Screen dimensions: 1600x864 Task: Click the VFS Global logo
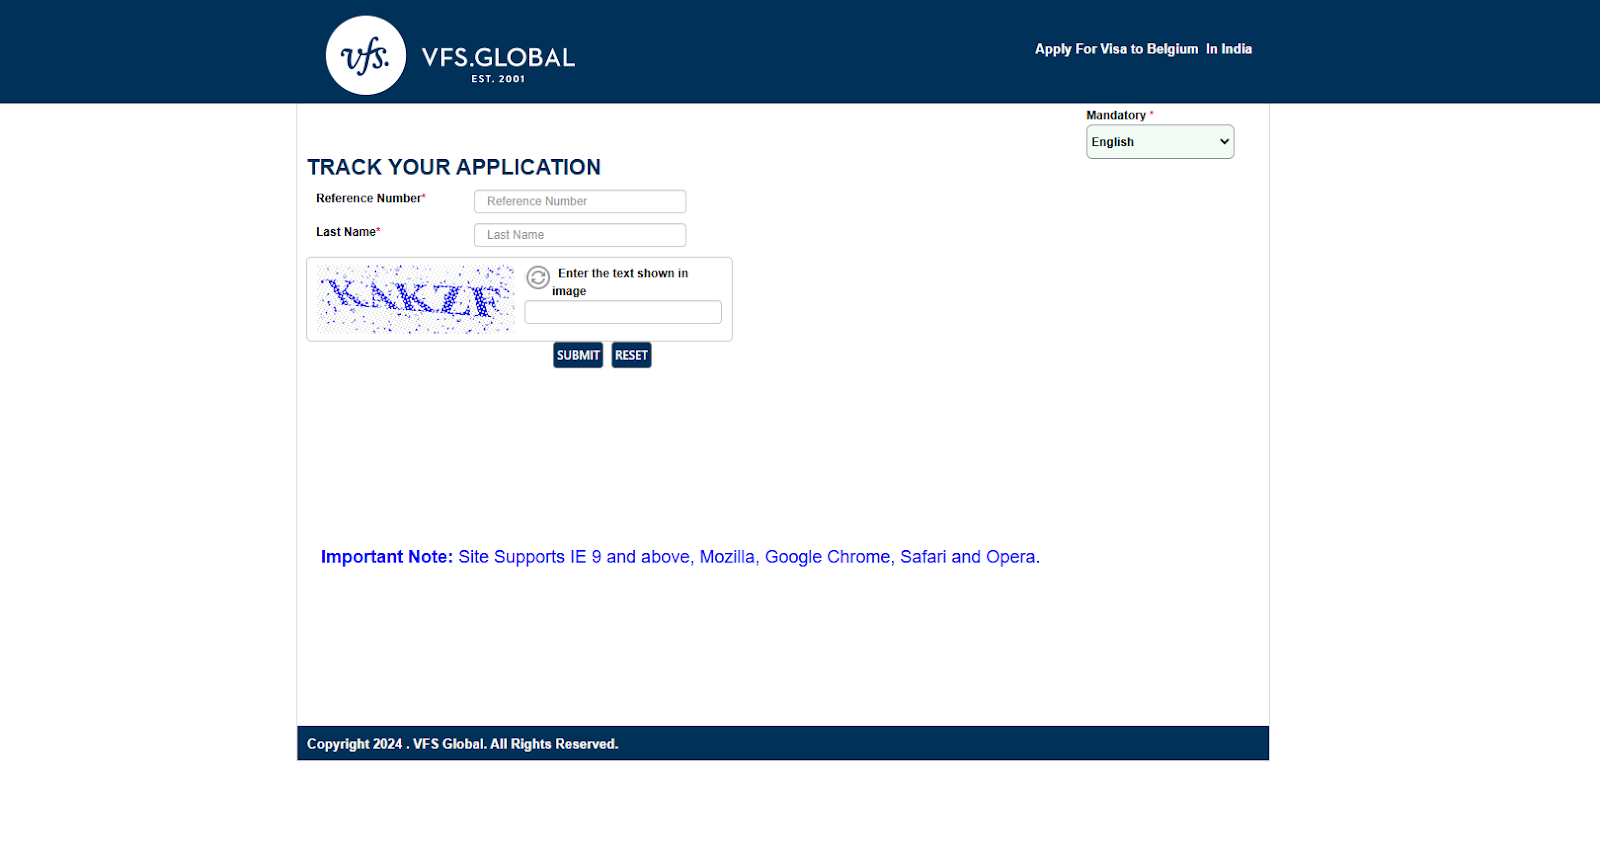(x=451, y=55)
